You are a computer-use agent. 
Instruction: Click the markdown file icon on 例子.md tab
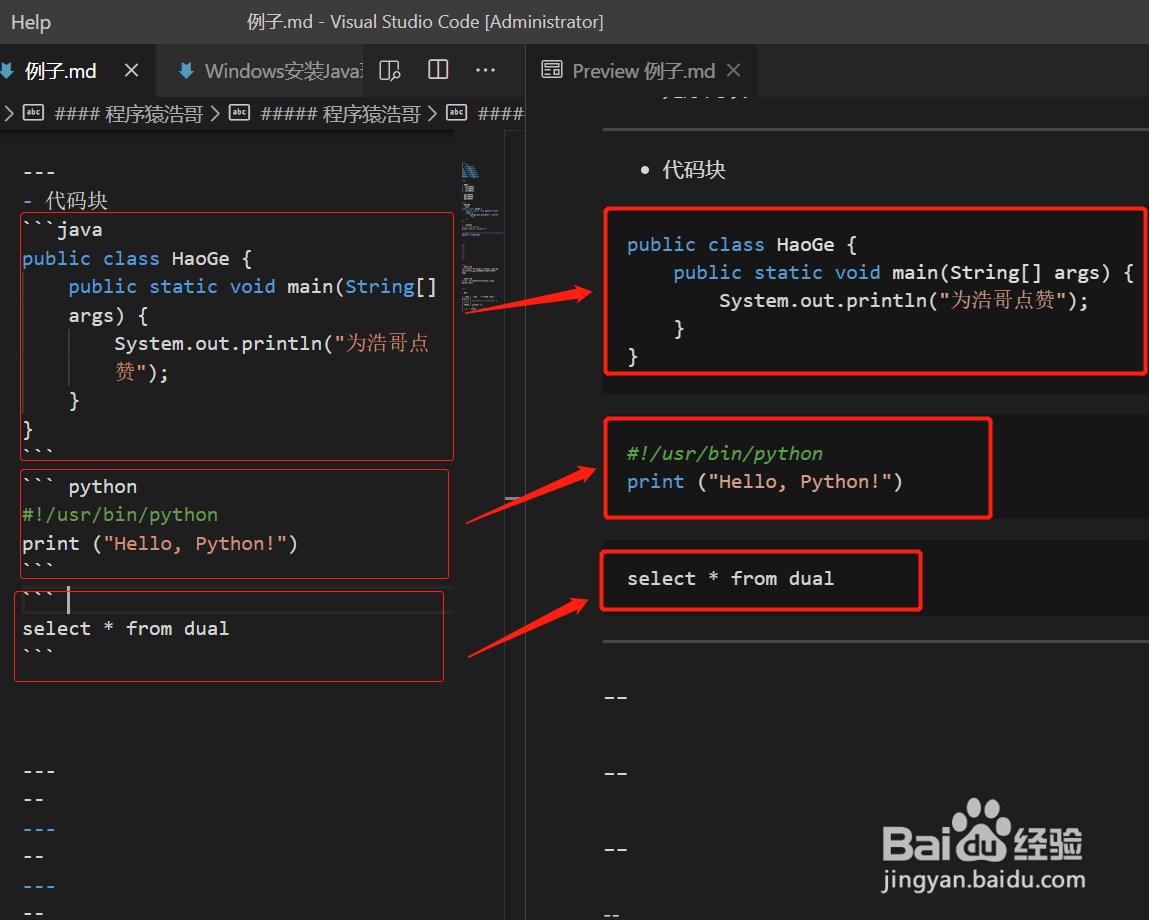7,71
